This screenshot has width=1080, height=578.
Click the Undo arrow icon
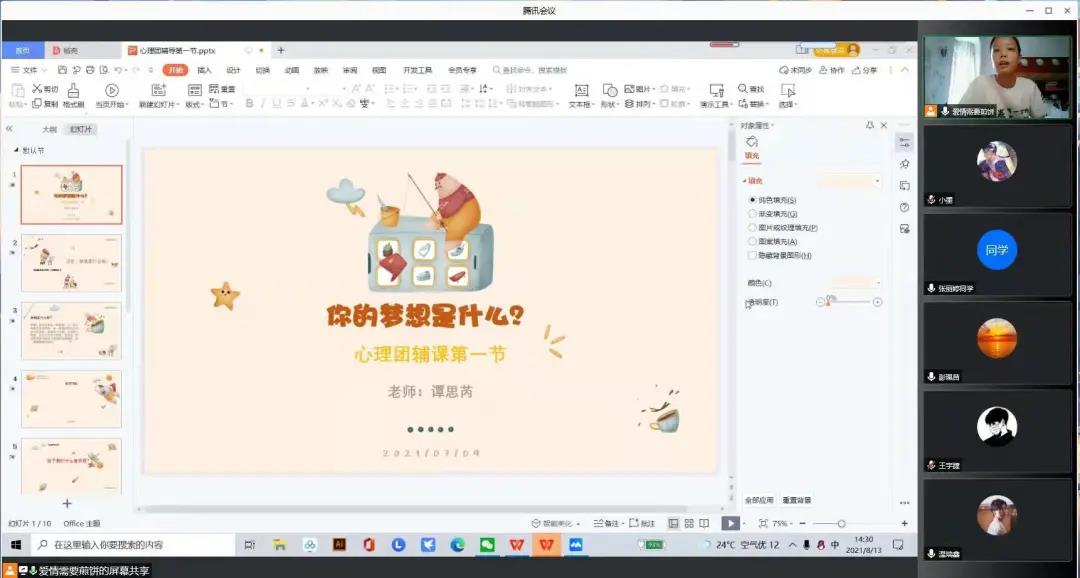(x=118, y=70)
